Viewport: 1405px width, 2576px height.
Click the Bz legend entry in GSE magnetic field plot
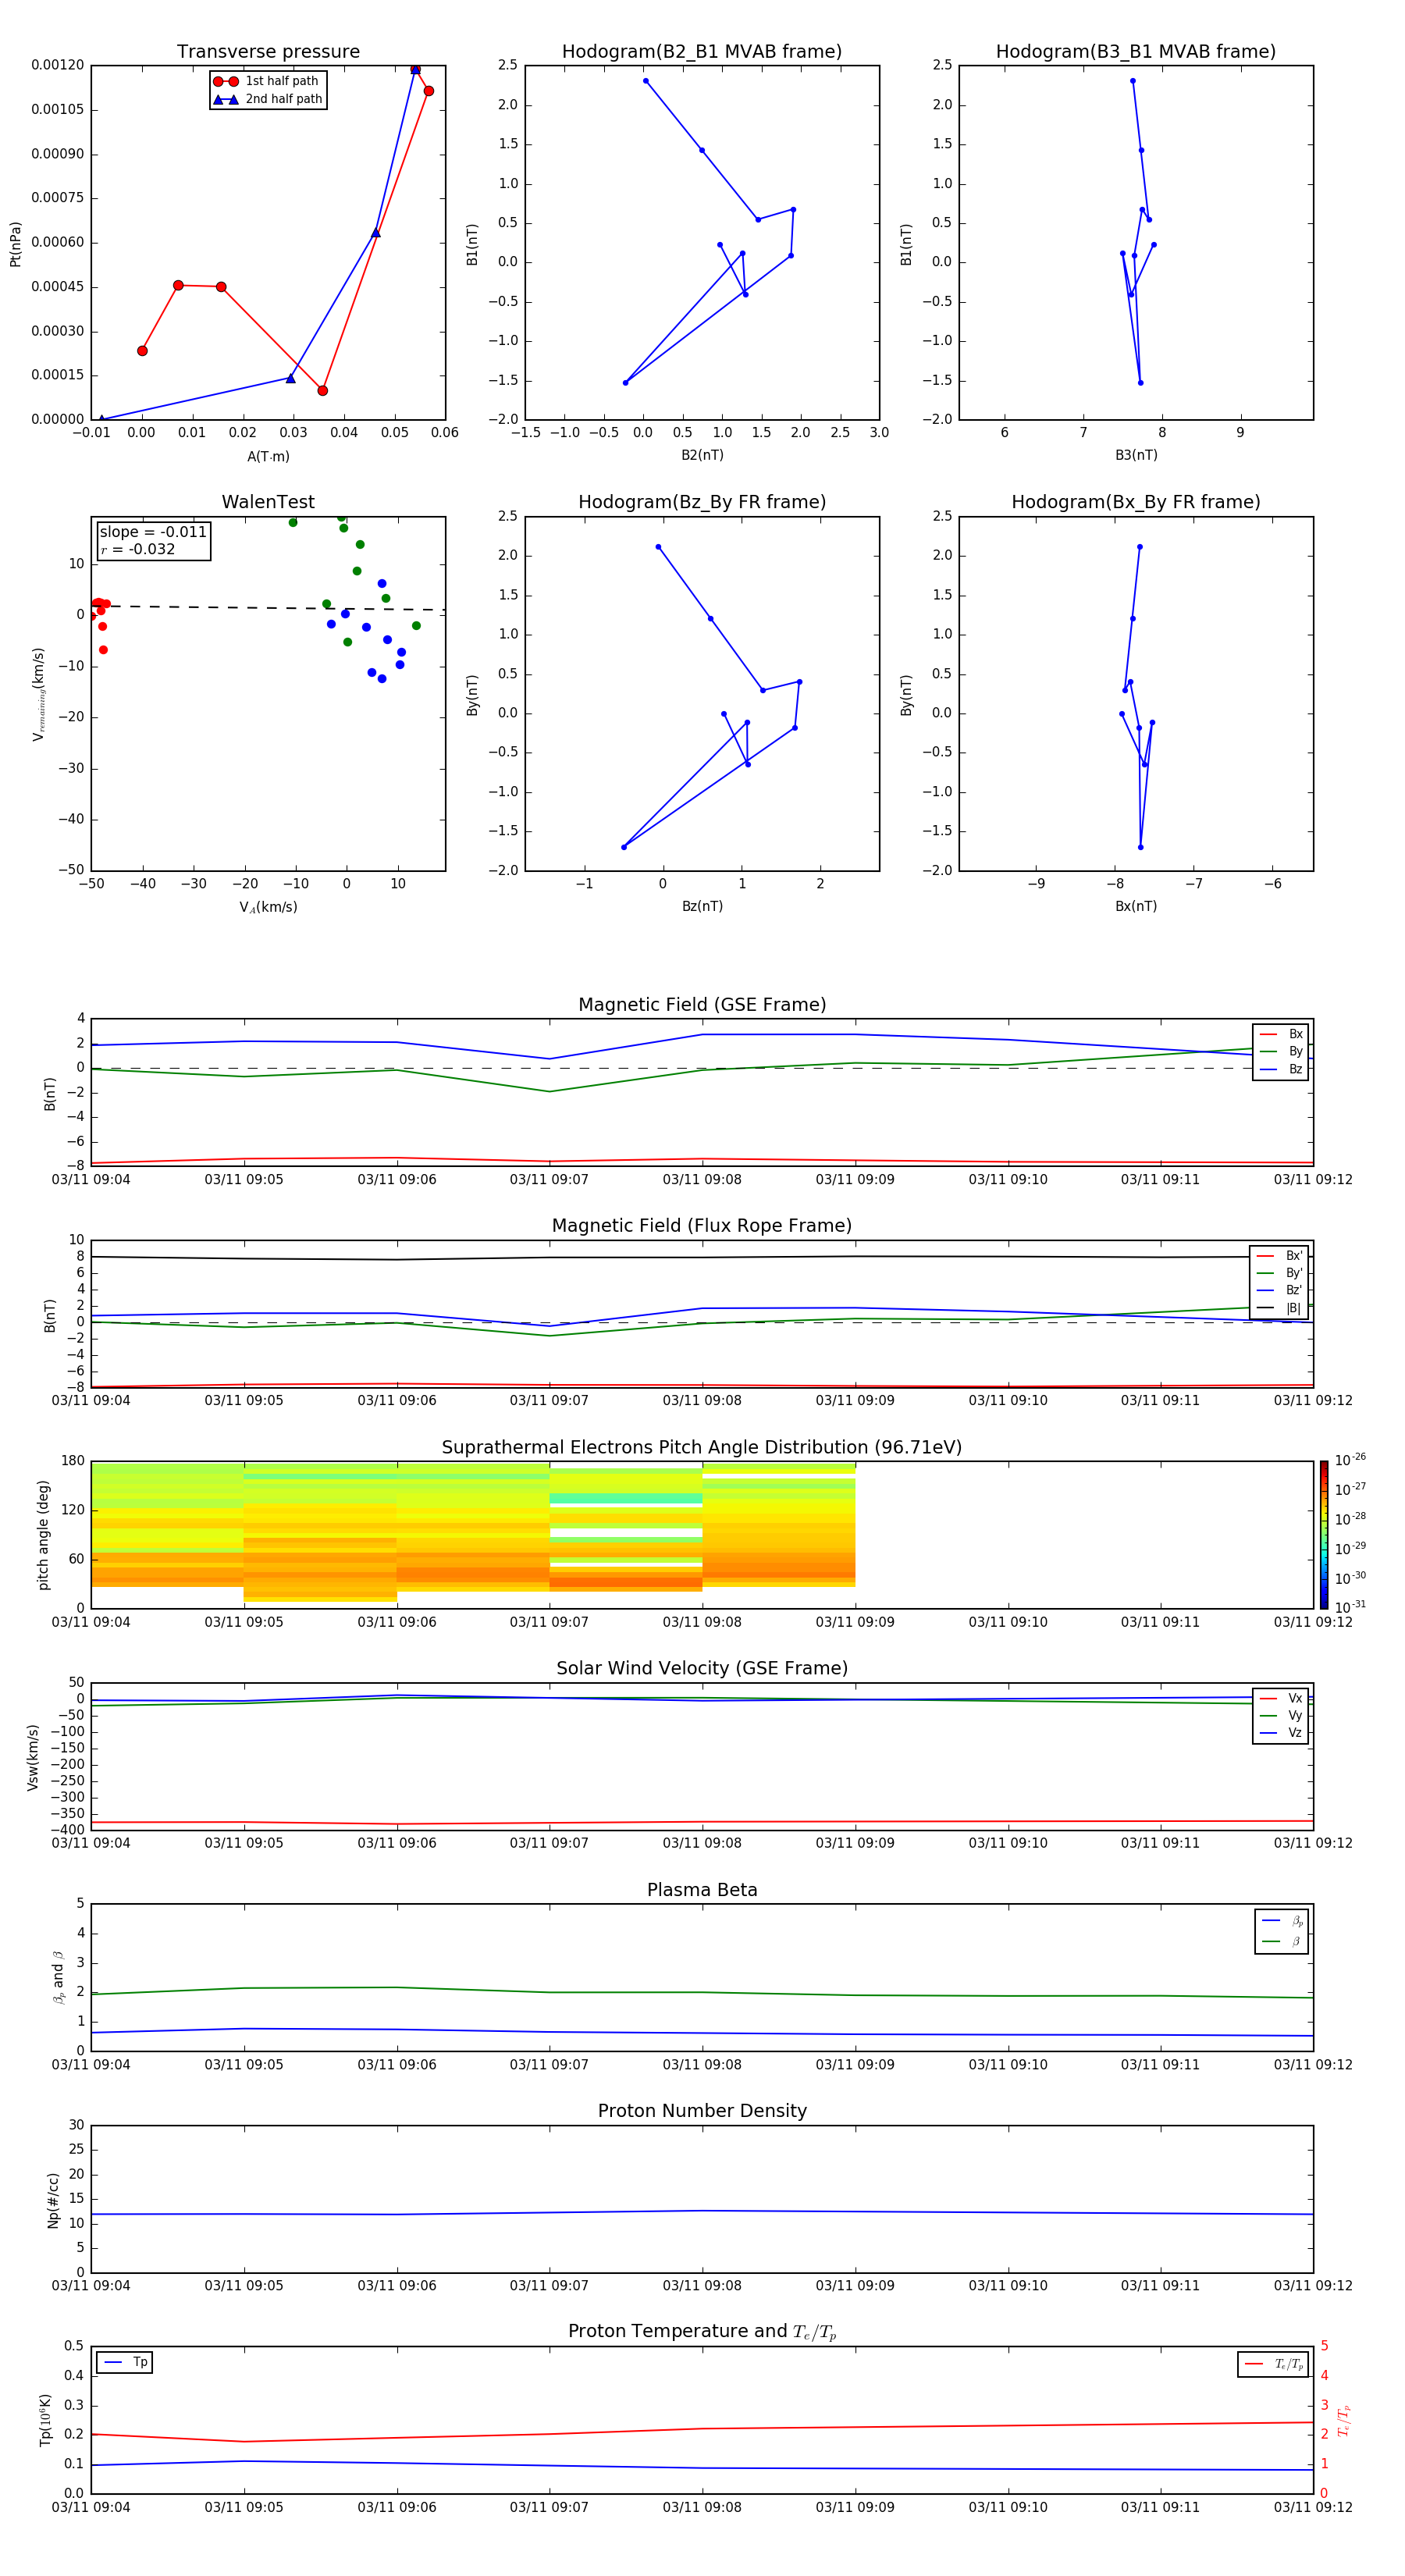pyautogui.click(x=1281, y=1069)
